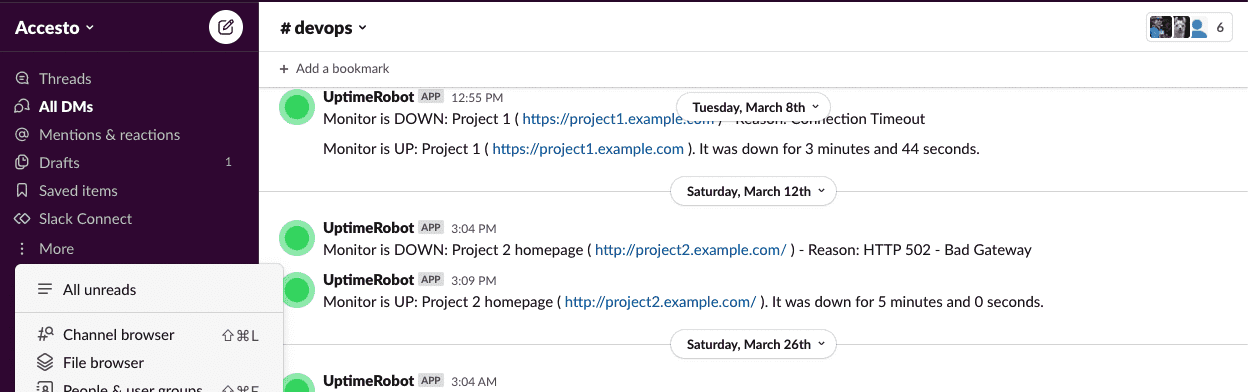This screenshot has height=392, width=1248.
Task: Expand the Accesto workspace dropdown
Action: pos(55,28)
